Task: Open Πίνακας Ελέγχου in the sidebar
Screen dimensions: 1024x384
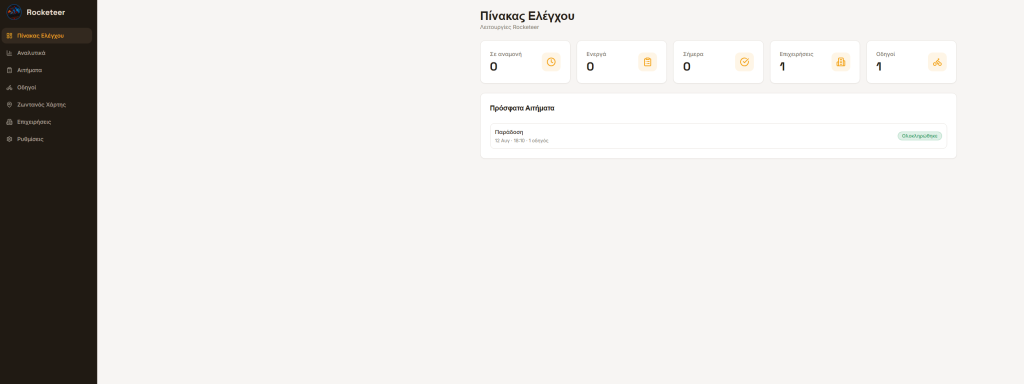Action: [x=46, y=36]
